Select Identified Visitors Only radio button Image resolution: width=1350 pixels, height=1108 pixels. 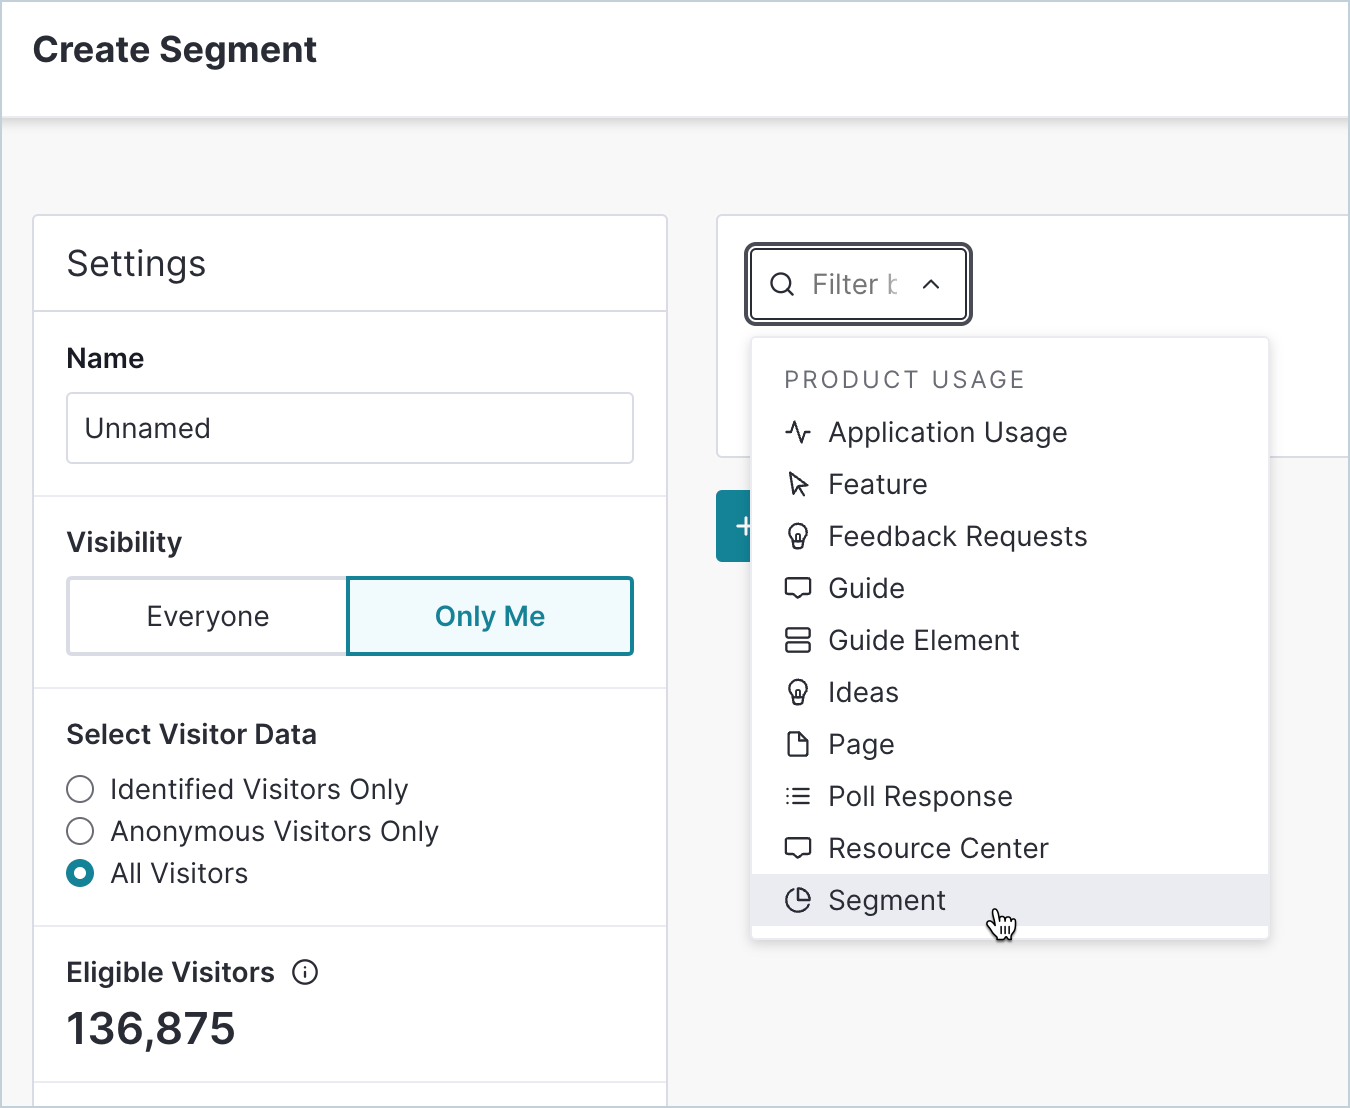(80, 789)
